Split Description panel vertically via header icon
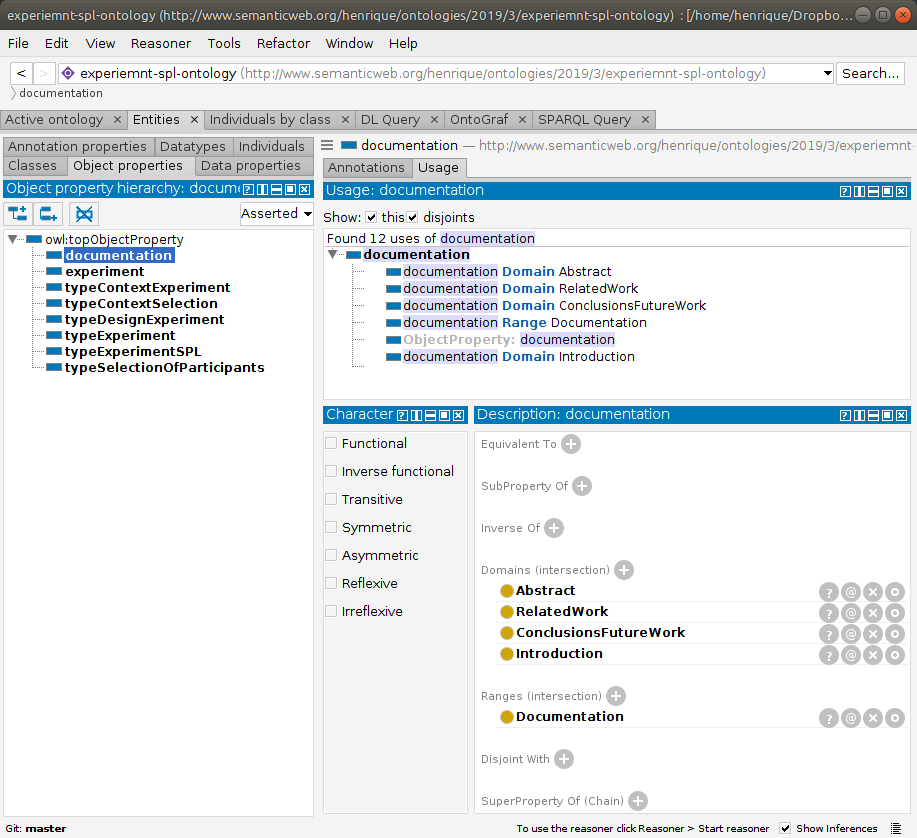 pos(859,415)
